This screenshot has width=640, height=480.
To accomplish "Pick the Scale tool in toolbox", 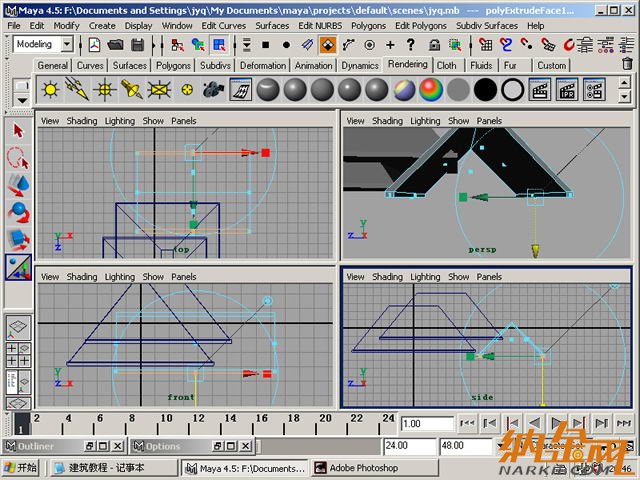I will 18,238.
